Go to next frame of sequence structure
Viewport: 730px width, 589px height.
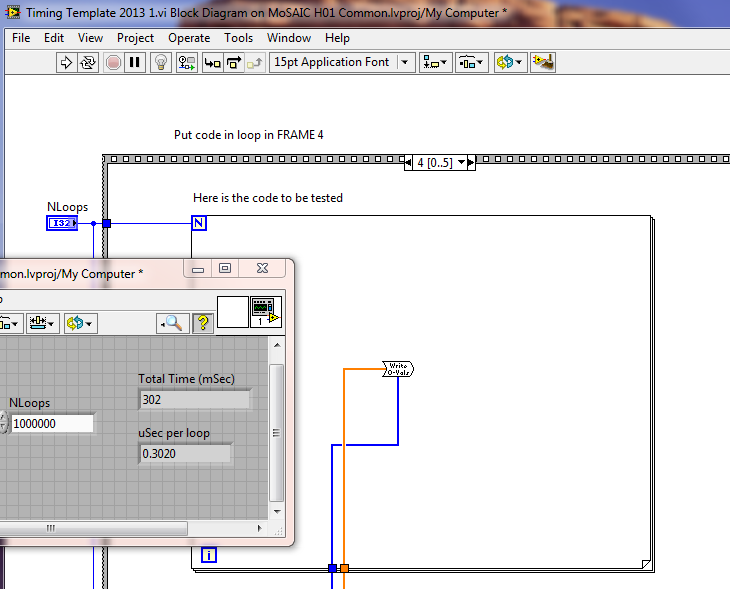point(471,162)
